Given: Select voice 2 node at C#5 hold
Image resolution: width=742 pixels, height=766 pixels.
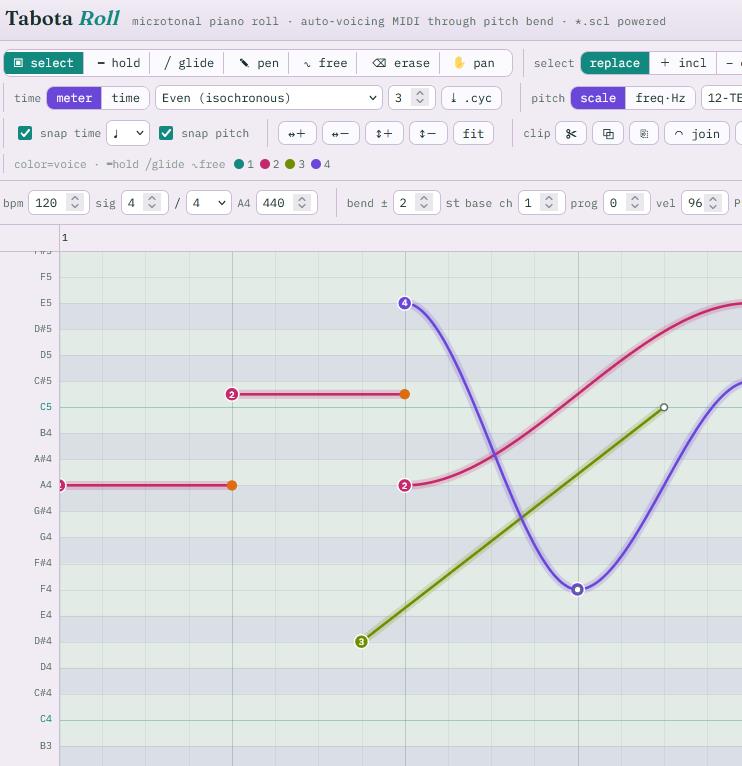Looking at the screenshot, I should (232, 394).
